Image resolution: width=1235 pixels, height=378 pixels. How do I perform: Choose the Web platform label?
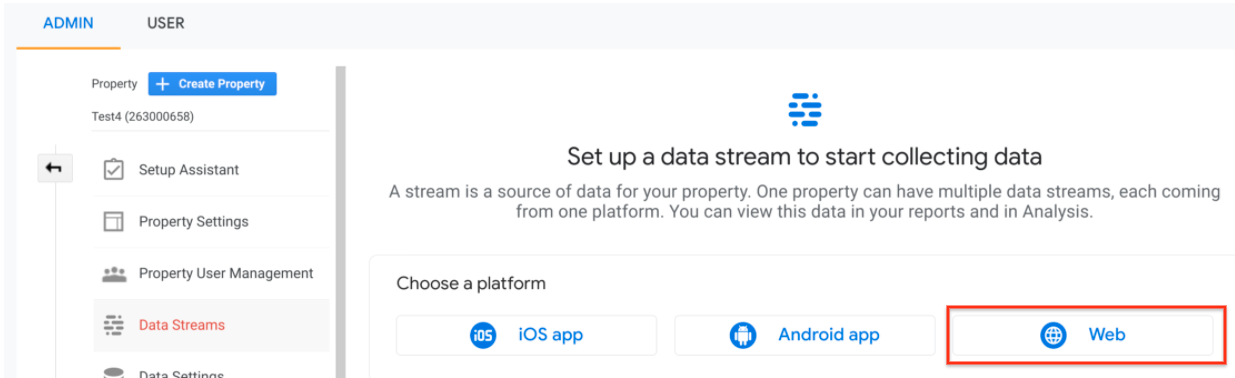pyautogui.click(x=1107, y=335)
